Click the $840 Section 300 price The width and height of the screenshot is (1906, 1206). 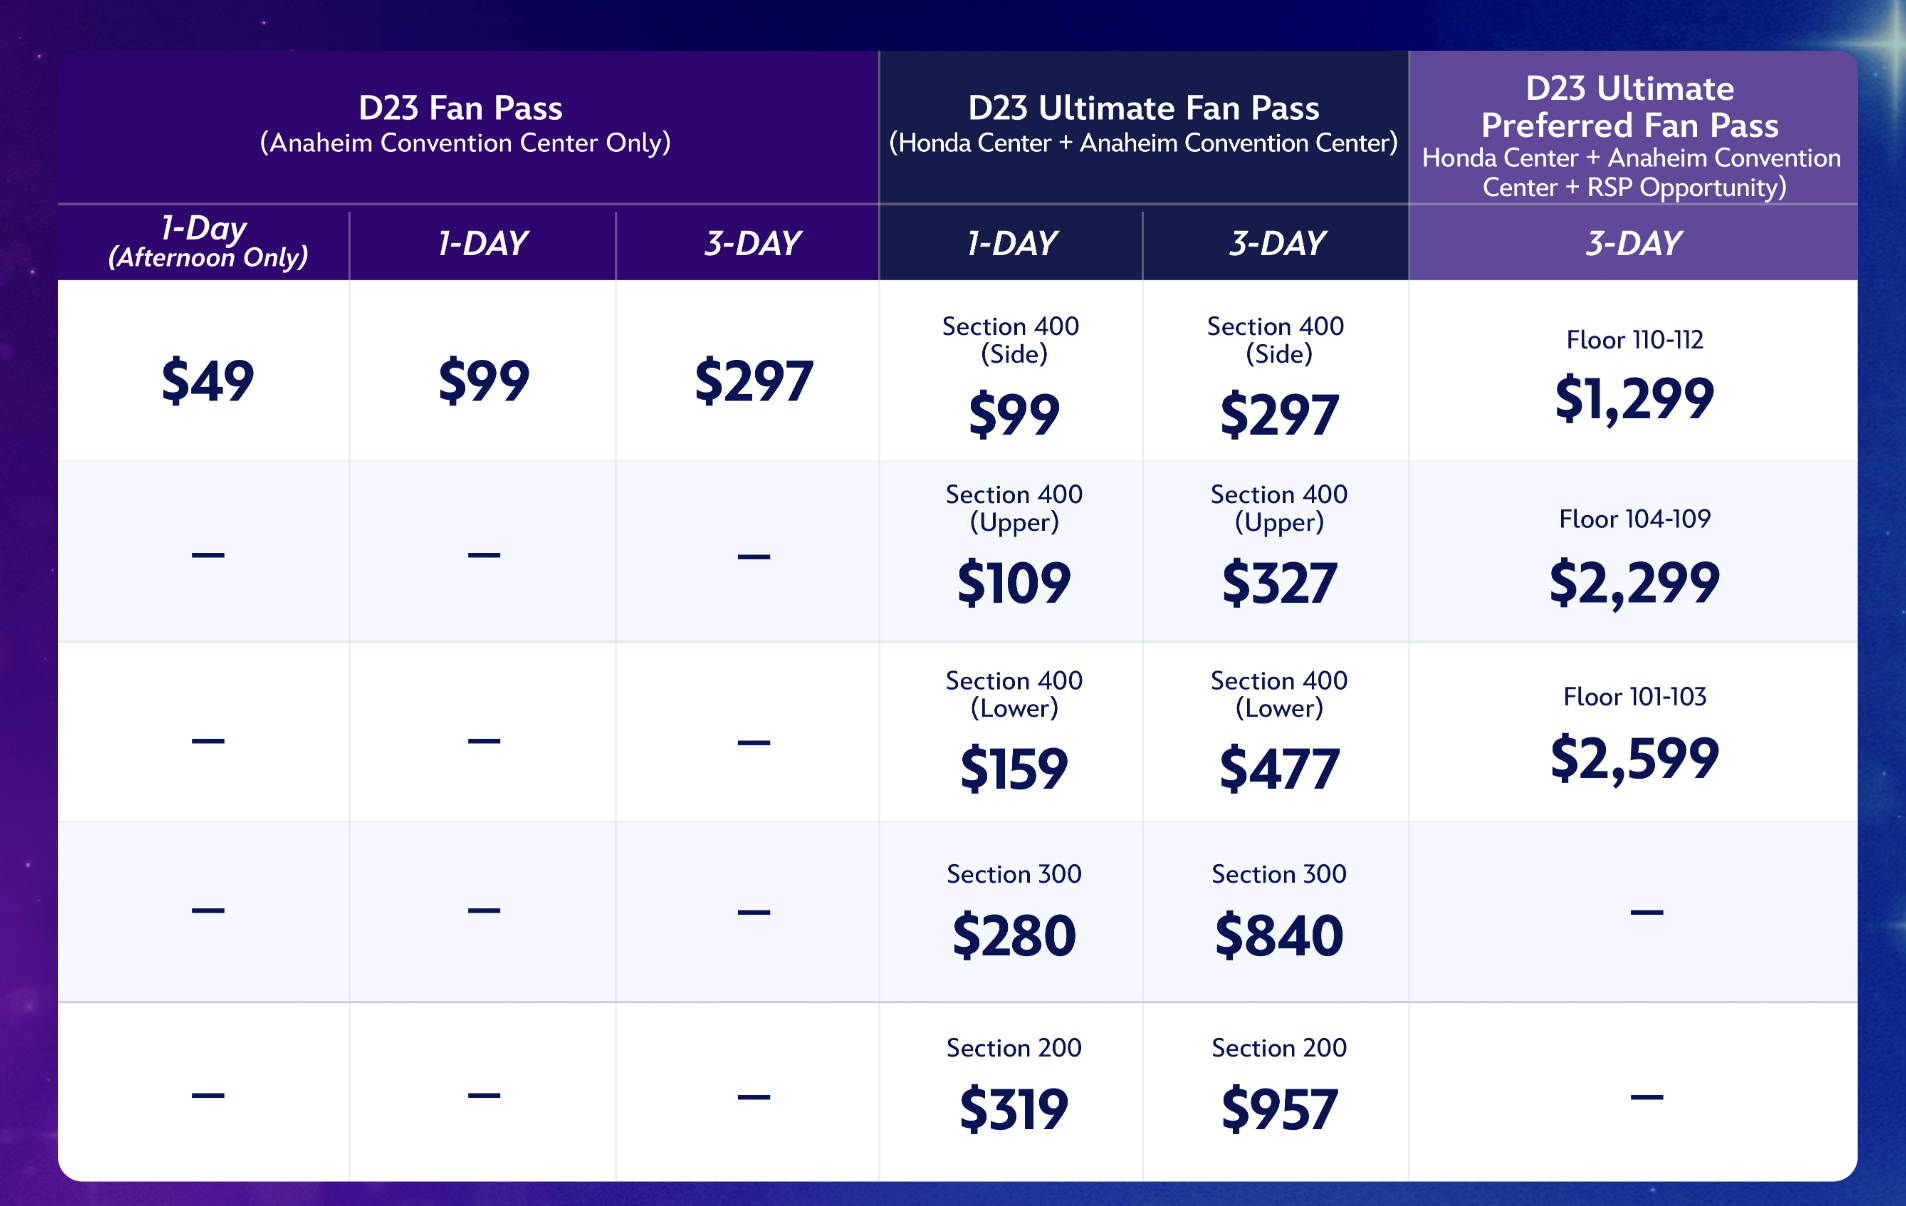(1278, 936)
